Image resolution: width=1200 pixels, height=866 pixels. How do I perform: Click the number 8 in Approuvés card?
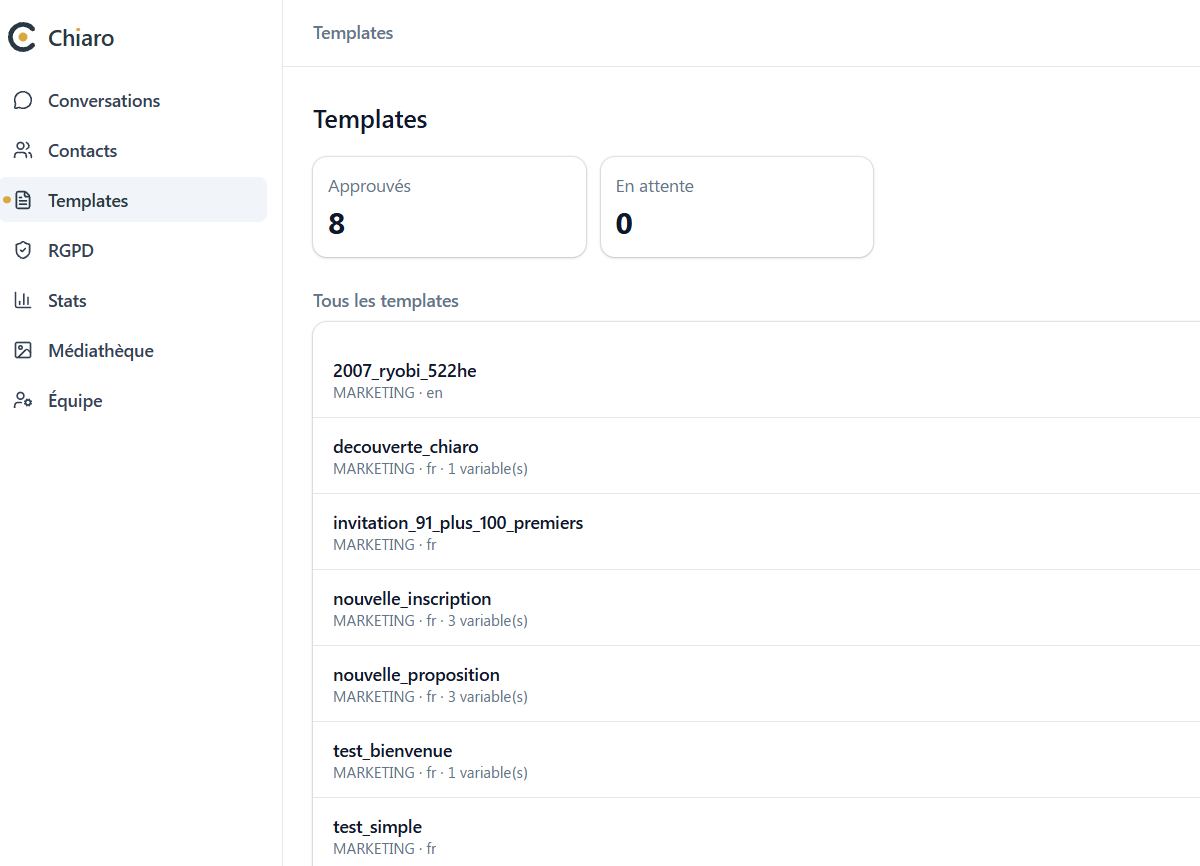click(x=337, y=224)
